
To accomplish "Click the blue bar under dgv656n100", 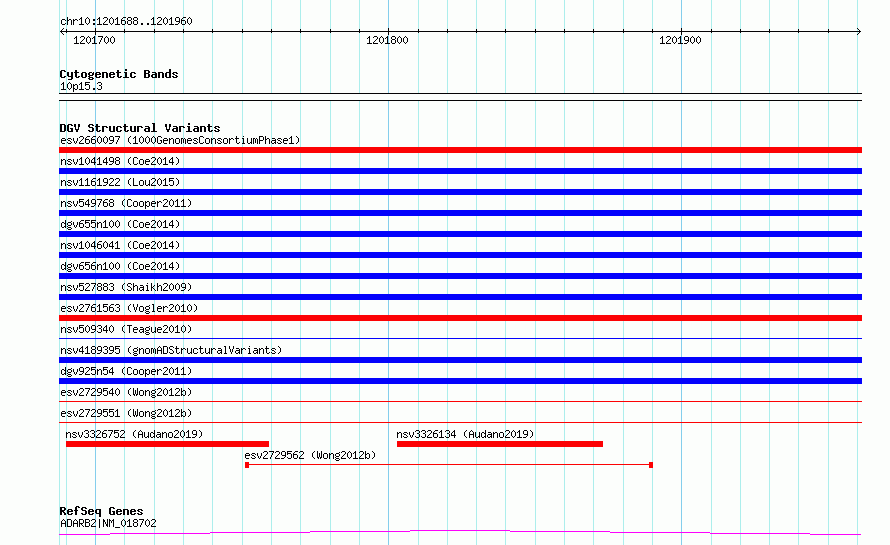I will pyautogui.click(x=460, y=276).
